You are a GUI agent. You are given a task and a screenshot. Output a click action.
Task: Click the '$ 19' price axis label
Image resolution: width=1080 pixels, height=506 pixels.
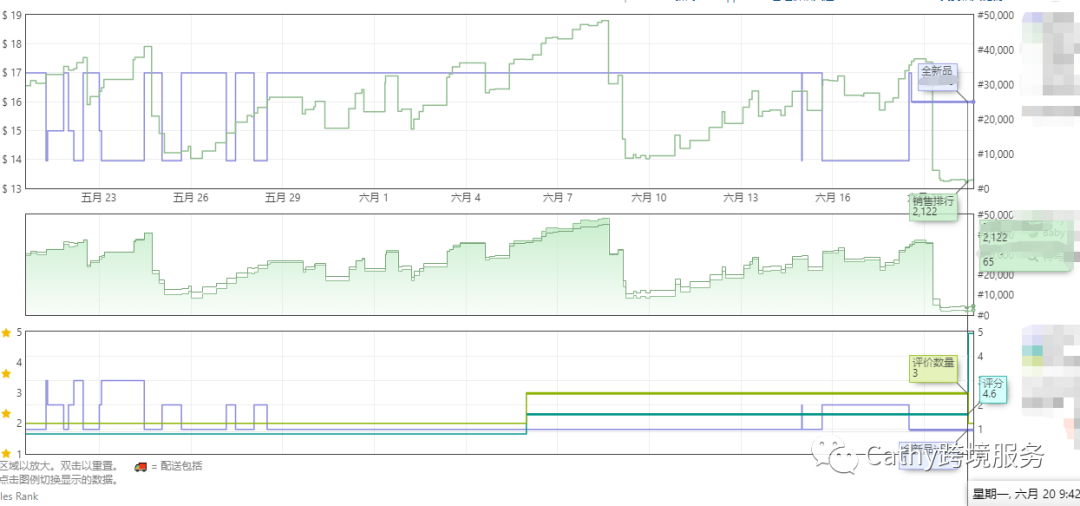[x=13, y=15]
